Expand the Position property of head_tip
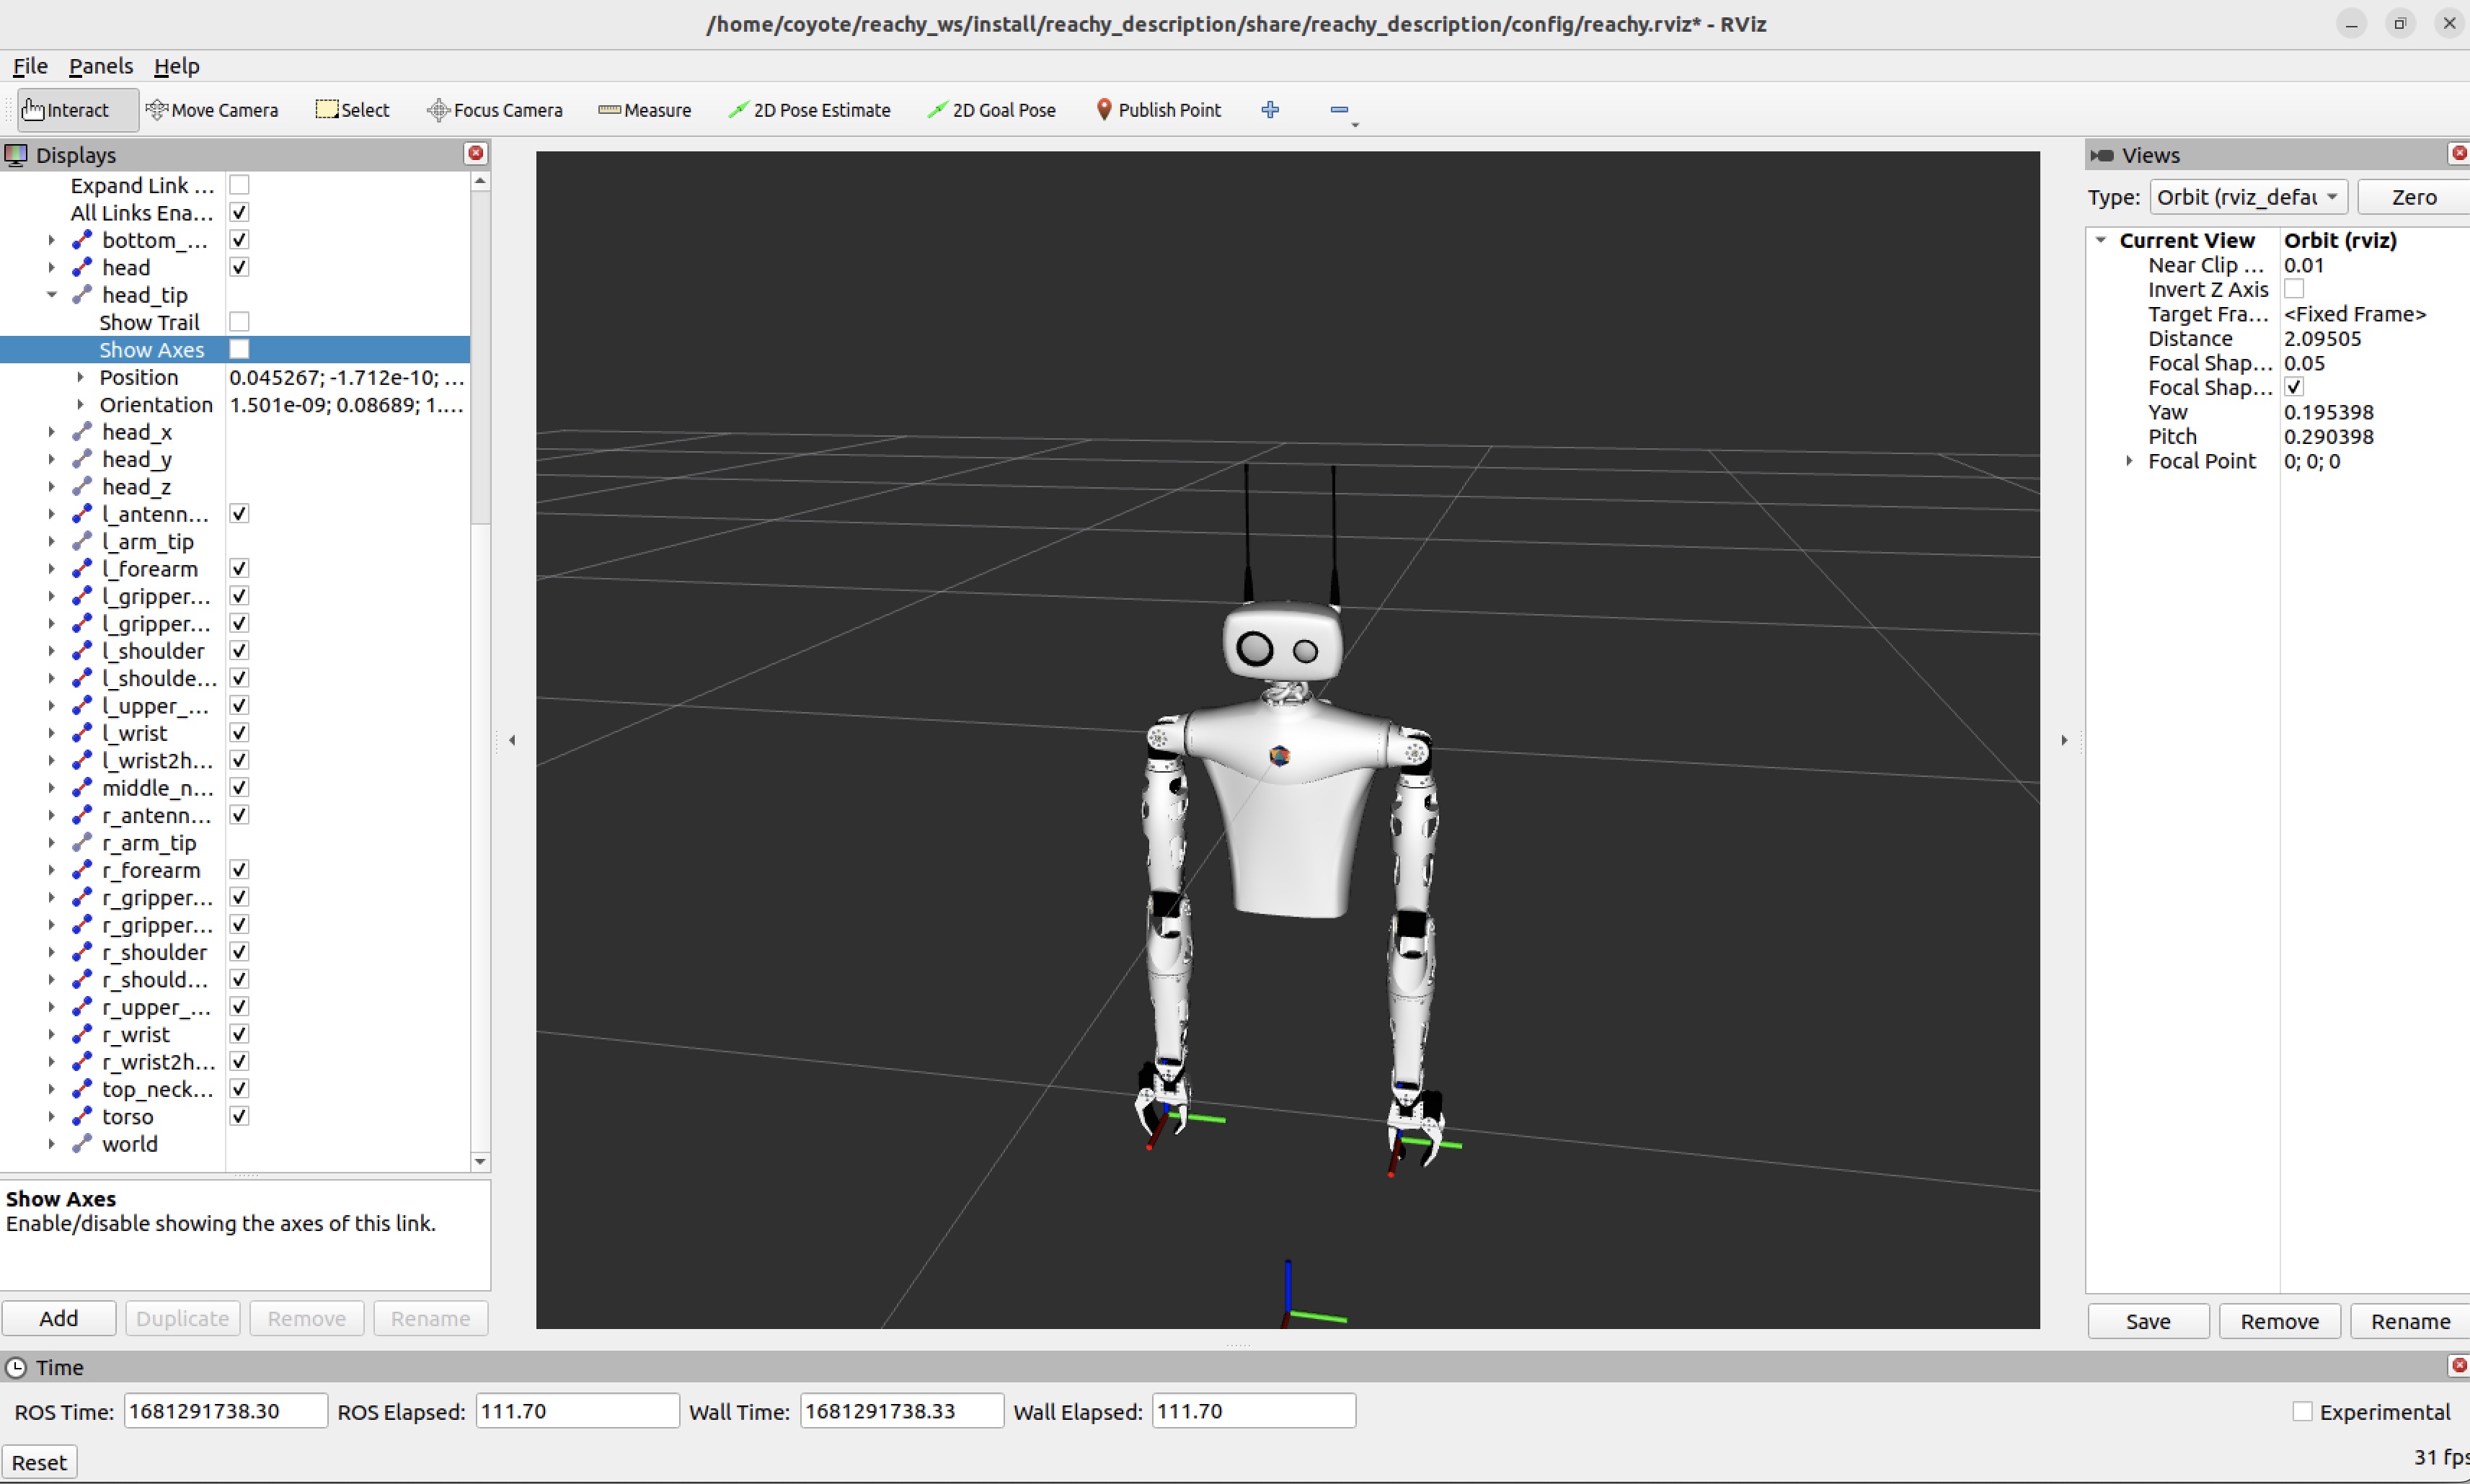The image size is (2470, 1484). (x=80, y=377)
